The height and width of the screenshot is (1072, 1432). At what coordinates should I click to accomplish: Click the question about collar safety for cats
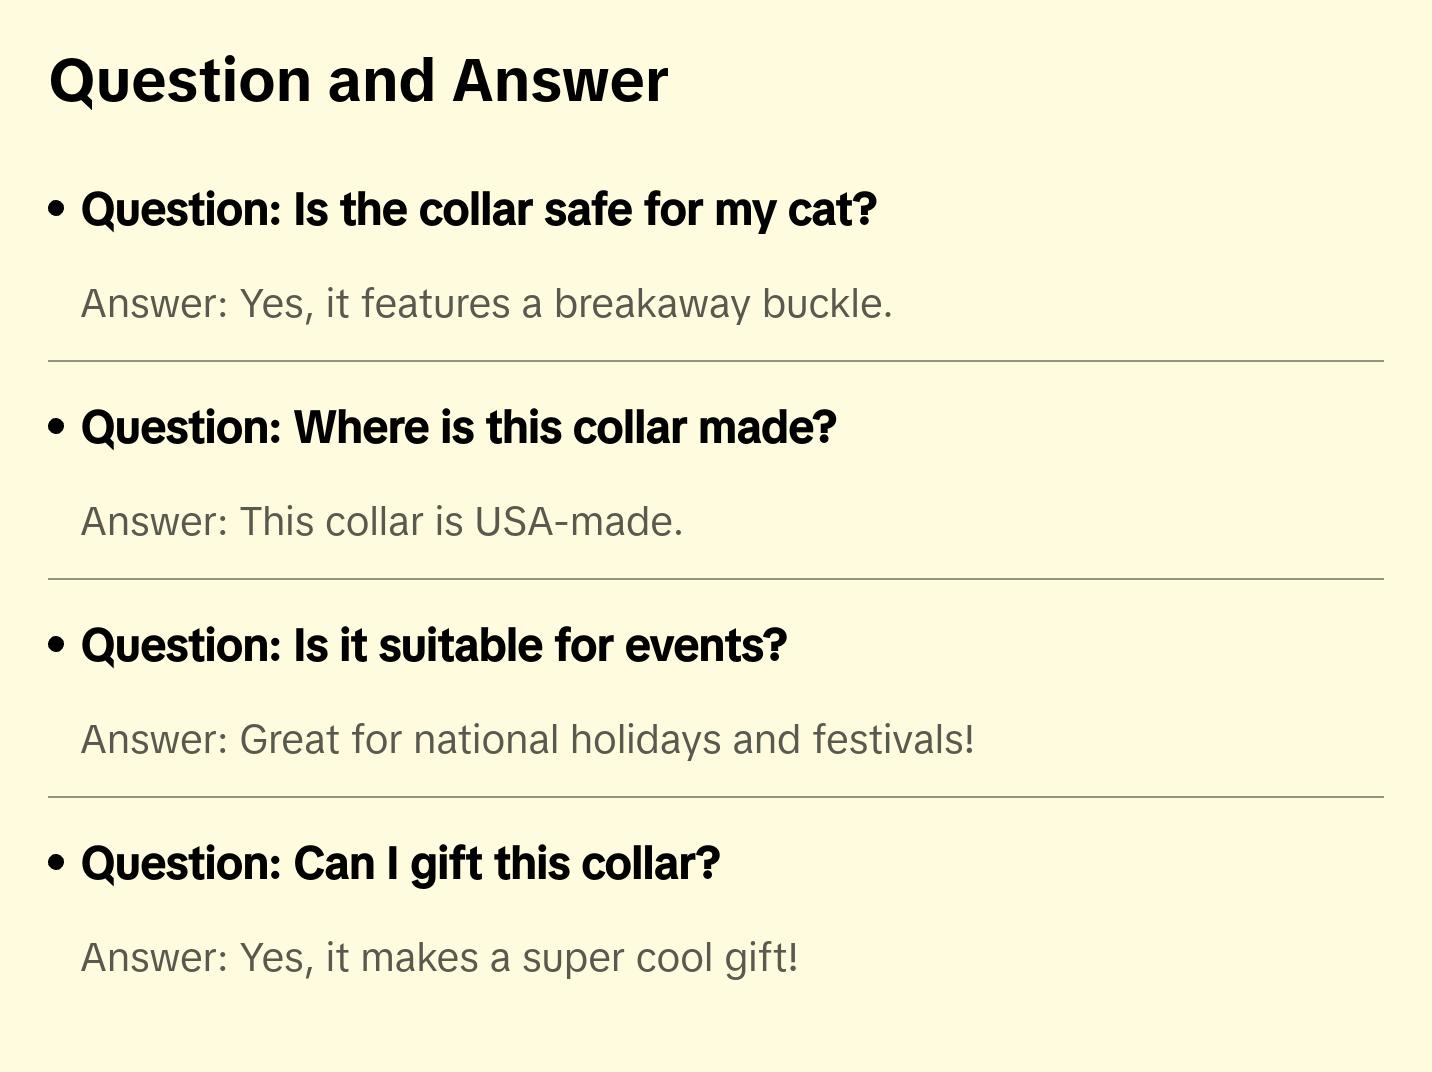coord(478,210)
